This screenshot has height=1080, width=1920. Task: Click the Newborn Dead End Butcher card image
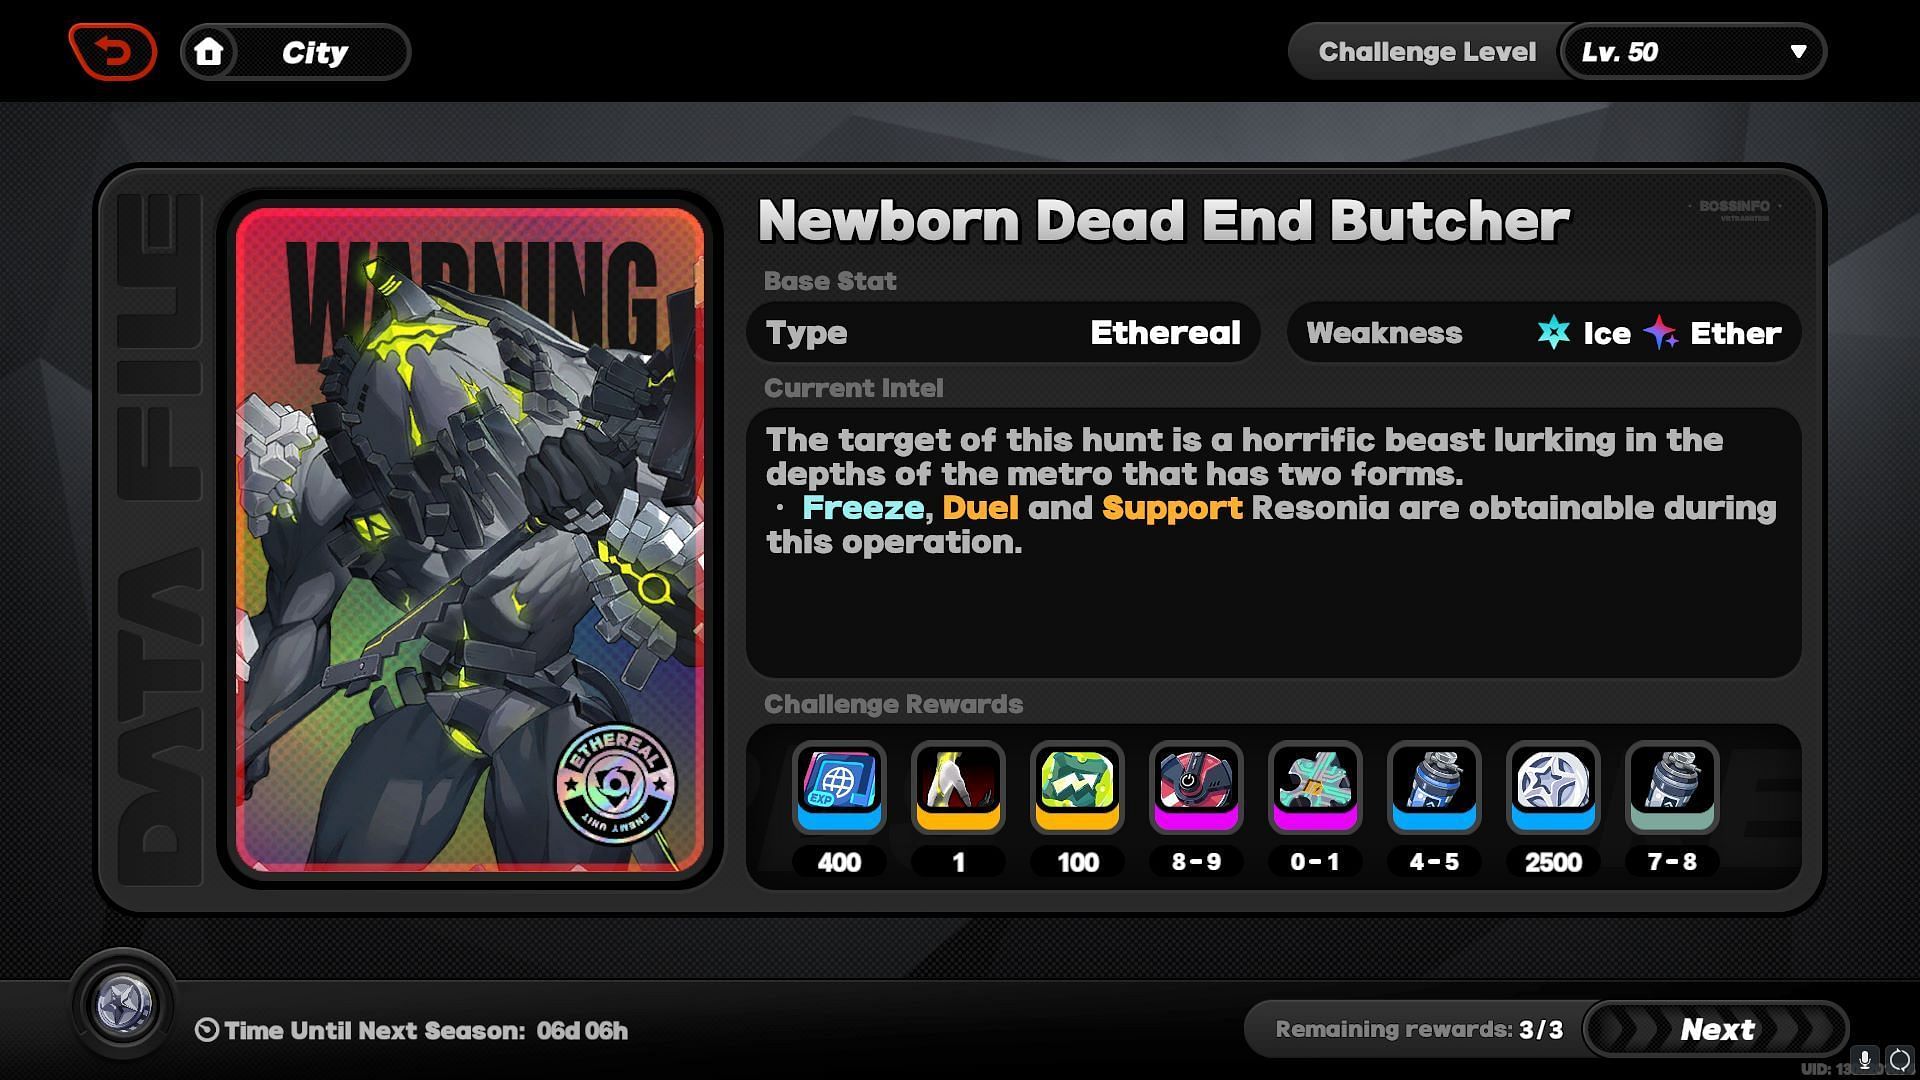coord(470,539)
